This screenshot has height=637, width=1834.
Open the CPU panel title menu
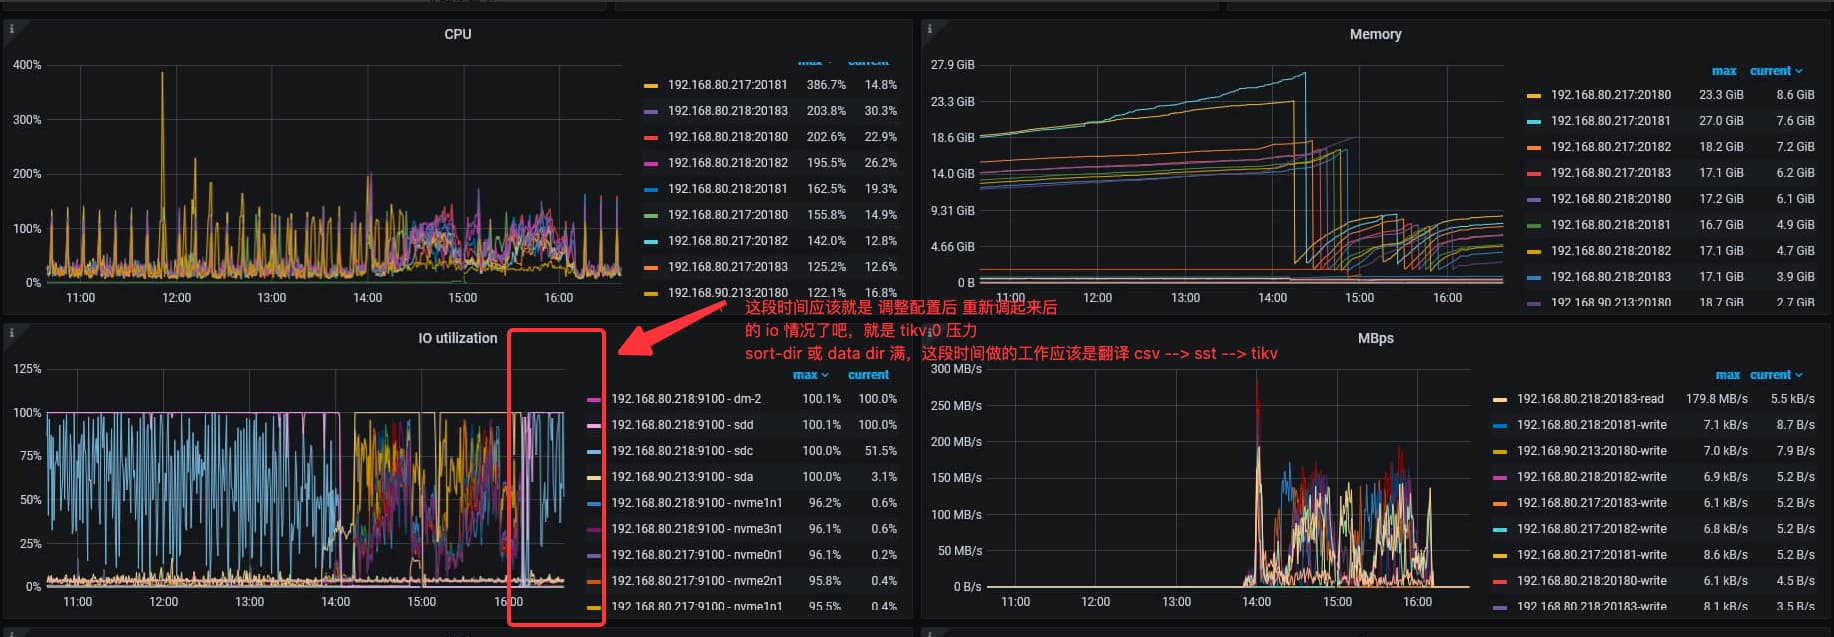[x=457, y=34]
